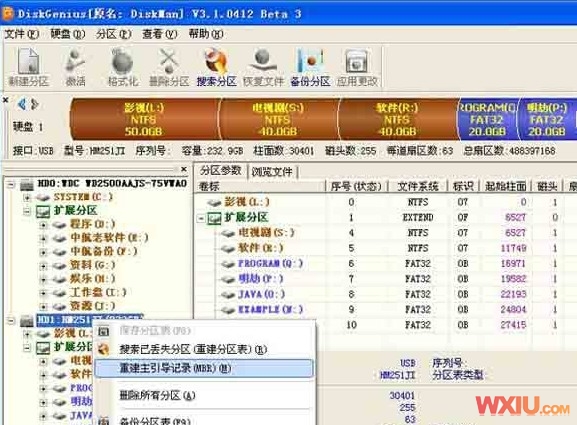Click the 新建分区 toolbar icon
The image size is (577, 425).
(29, 68)
